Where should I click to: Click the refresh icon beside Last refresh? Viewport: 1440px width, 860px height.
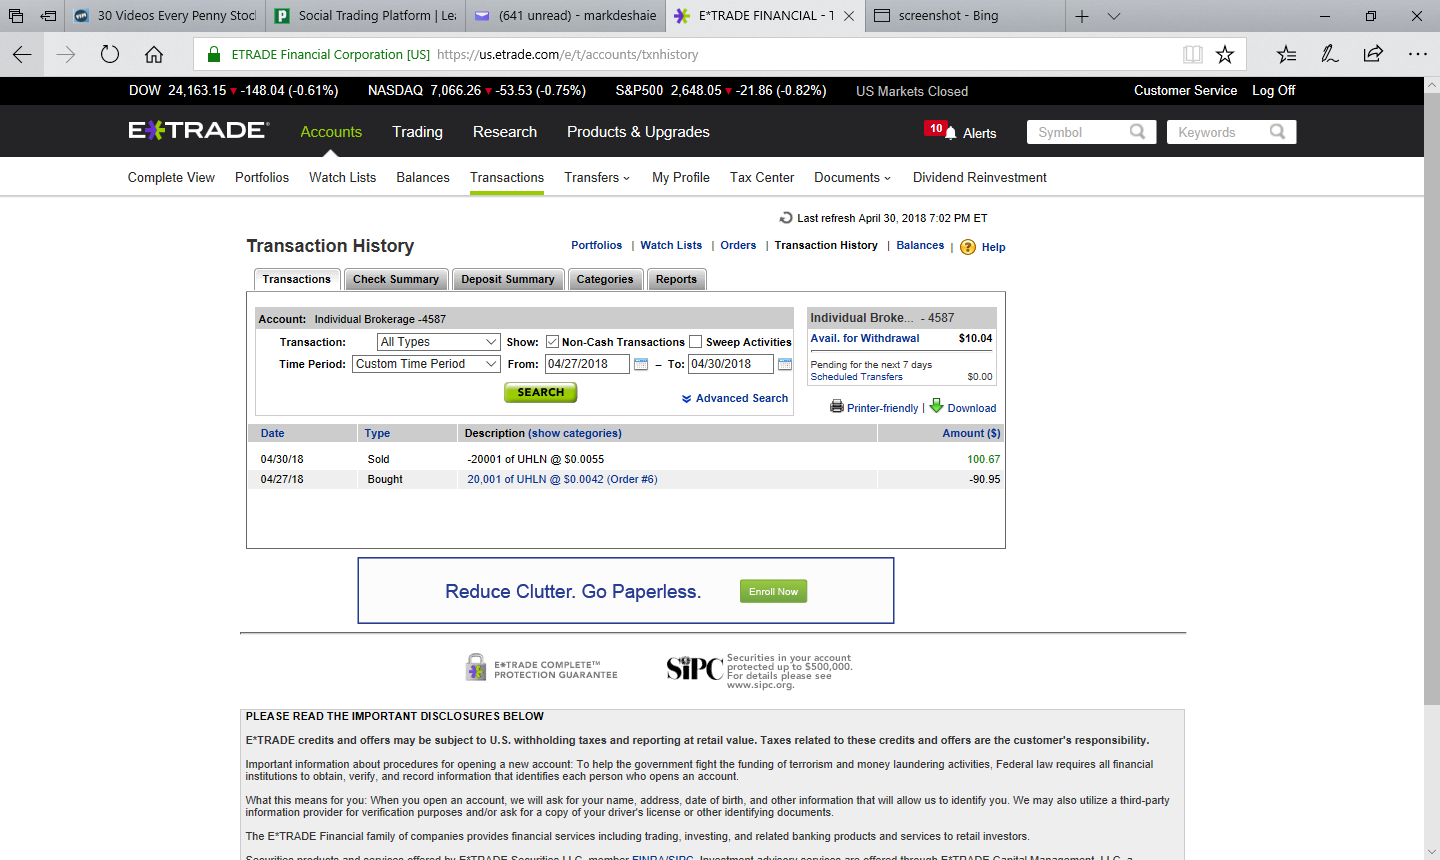coord(786,218)
